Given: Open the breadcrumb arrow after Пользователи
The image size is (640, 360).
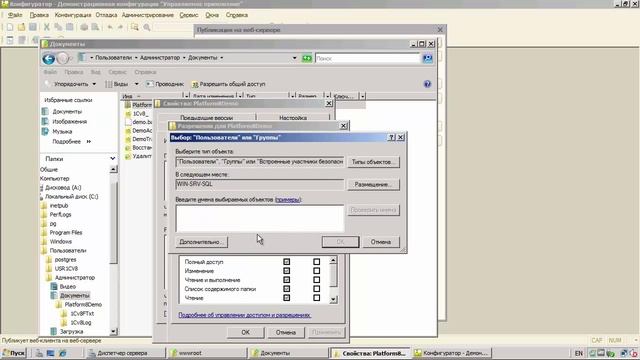Looking at the screenshot, I should pos(136,58).
